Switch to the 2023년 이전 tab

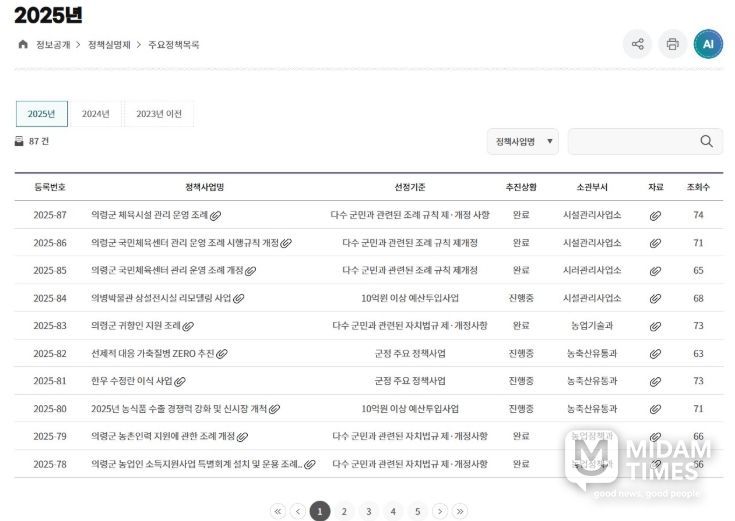159,114
